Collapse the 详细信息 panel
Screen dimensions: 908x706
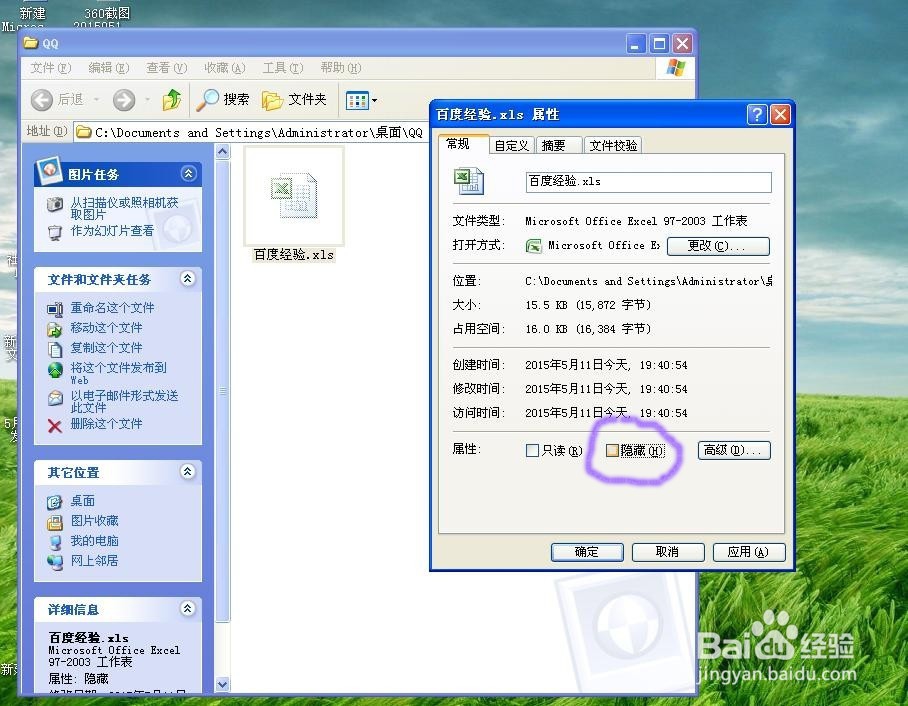pyautogui.click(x=188, y=608)
